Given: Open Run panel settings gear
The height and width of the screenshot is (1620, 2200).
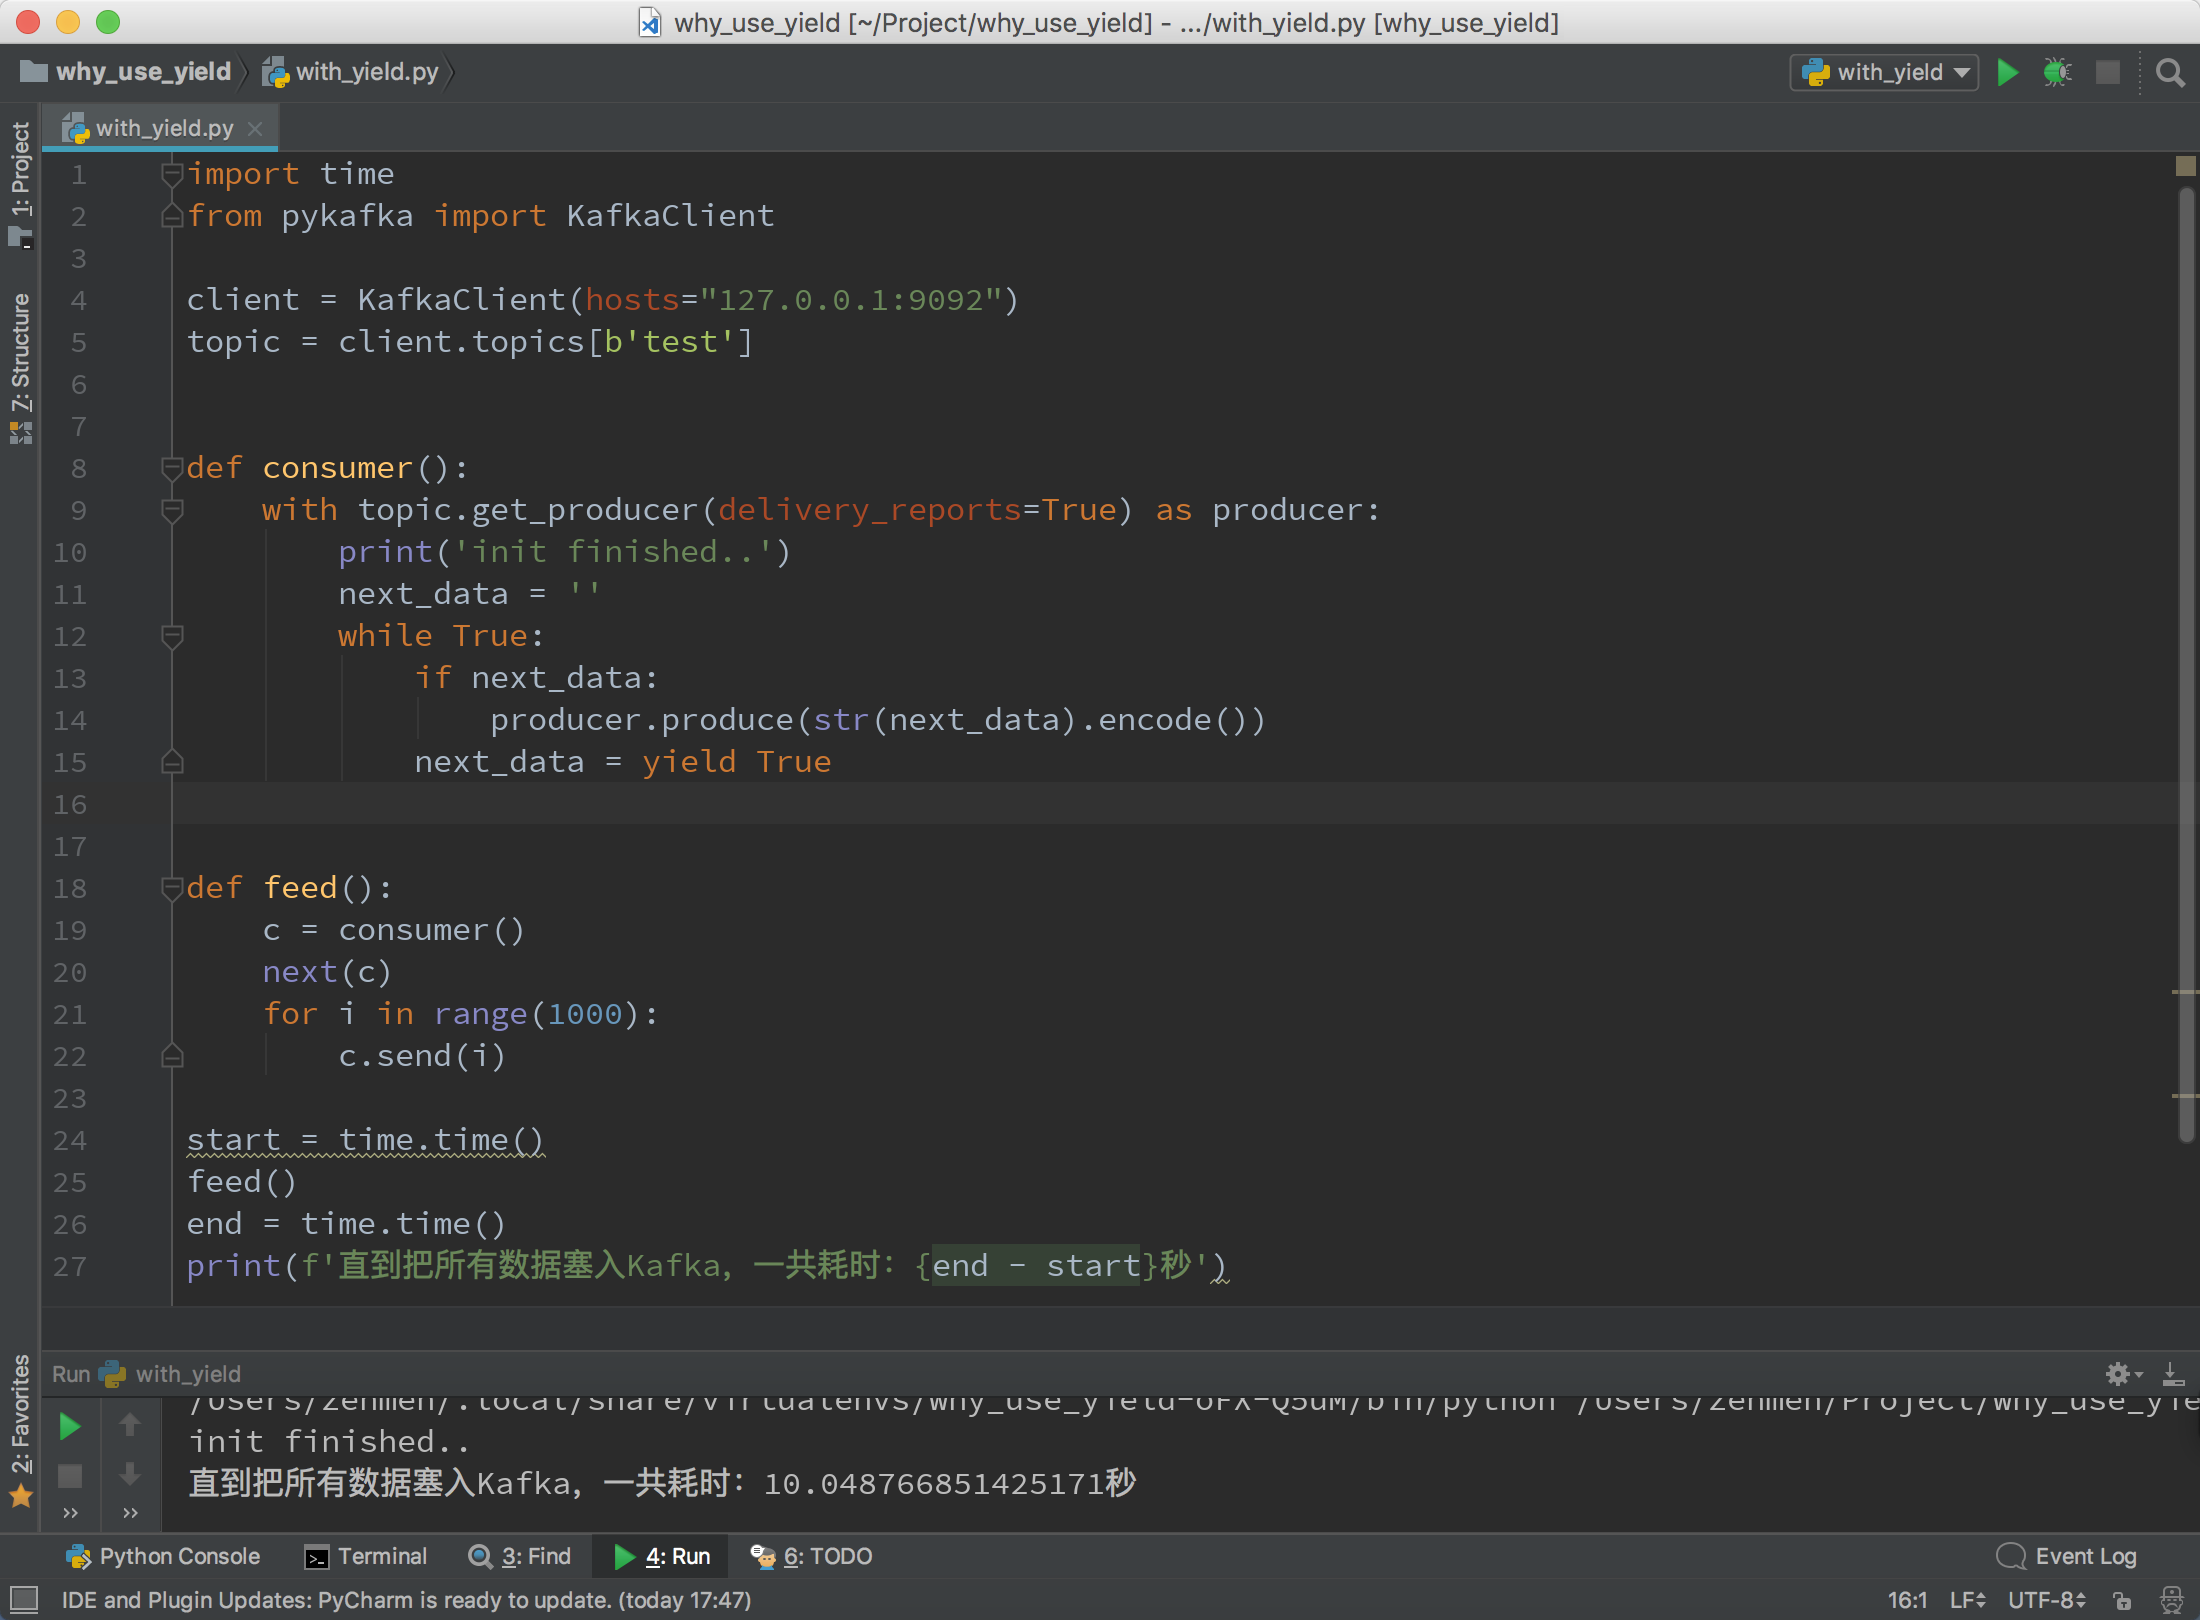Looking at the screenshot, I should [2118, 1374].
